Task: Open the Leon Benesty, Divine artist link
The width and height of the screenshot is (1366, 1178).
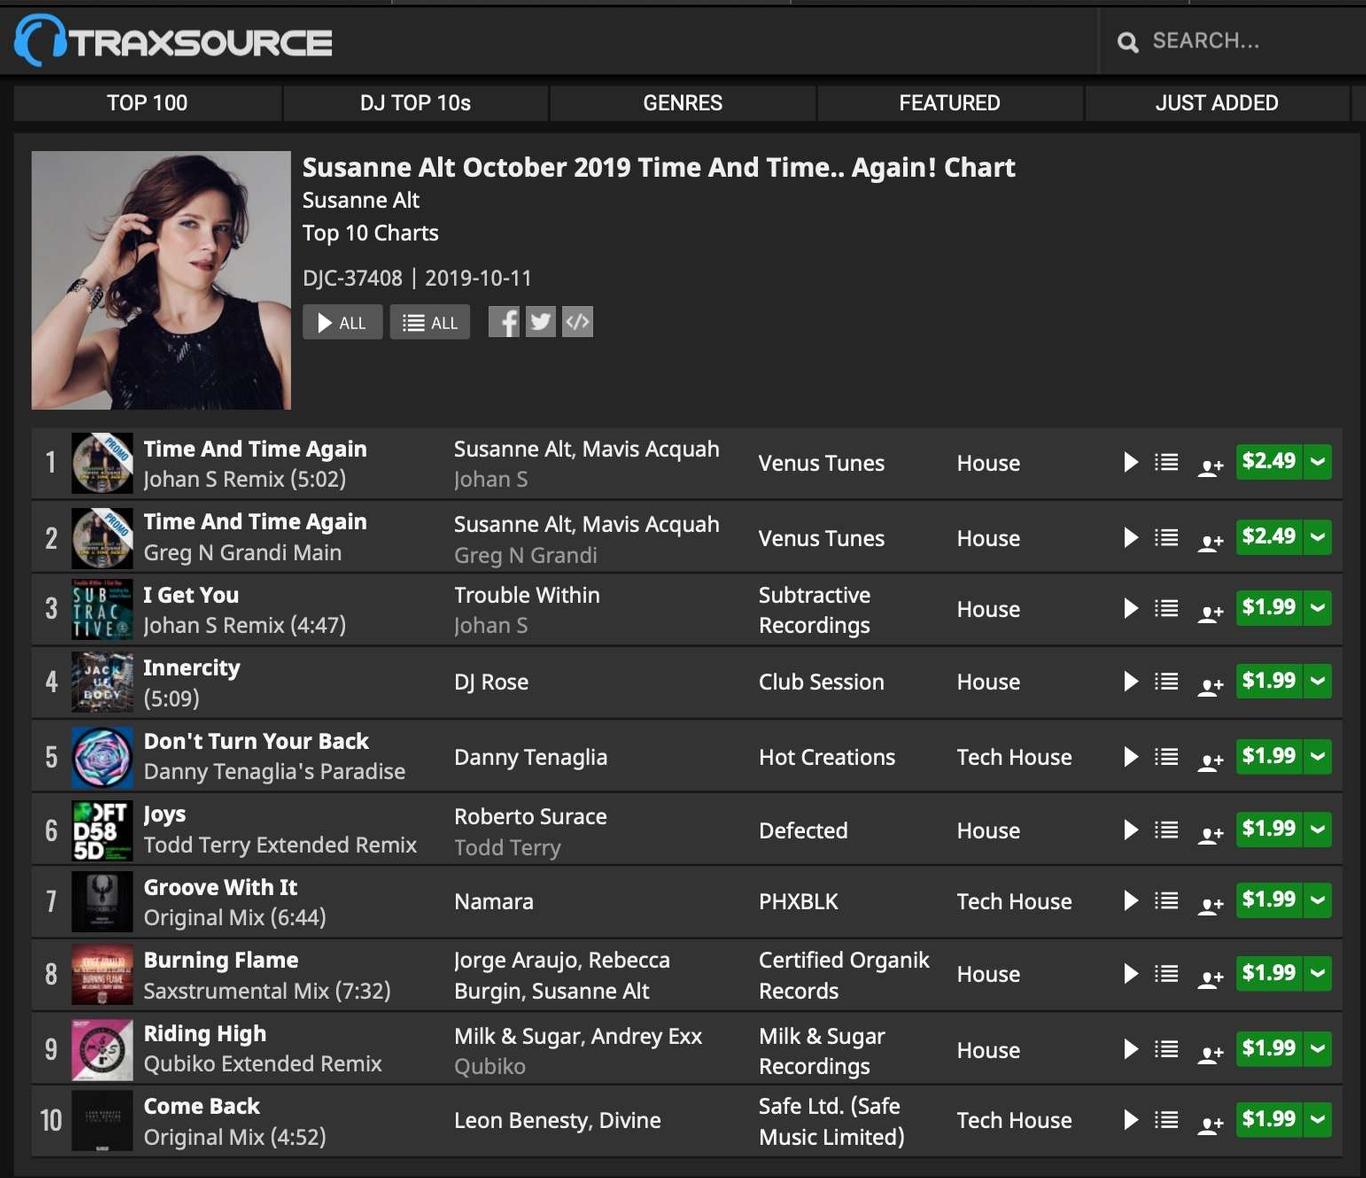Action: pyautogui.click(x=558, y=1120)
